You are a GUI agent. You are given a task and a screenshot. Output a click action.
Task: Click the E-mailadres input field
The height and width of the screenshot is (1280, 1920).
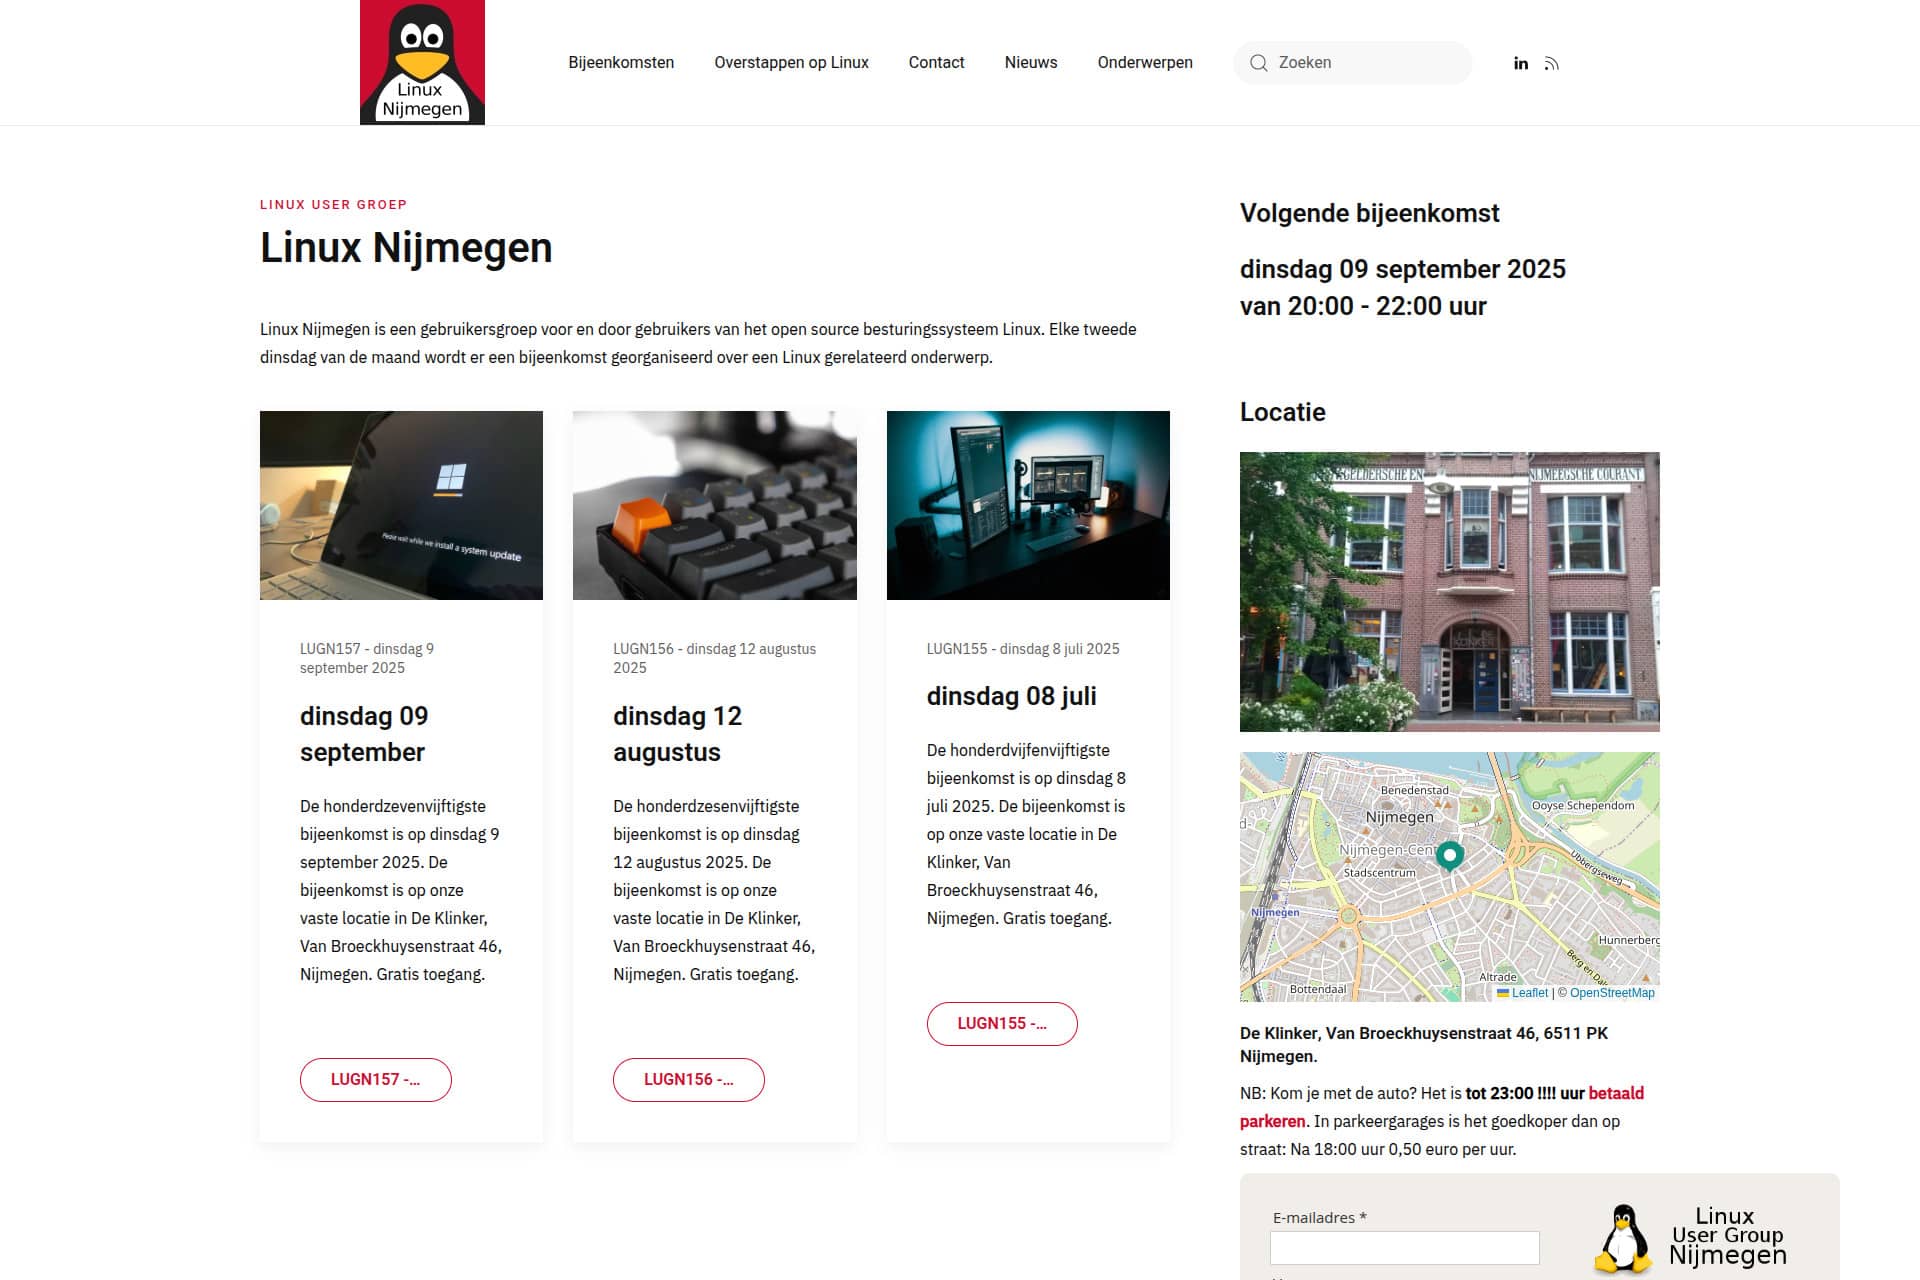(1404, 1248)
